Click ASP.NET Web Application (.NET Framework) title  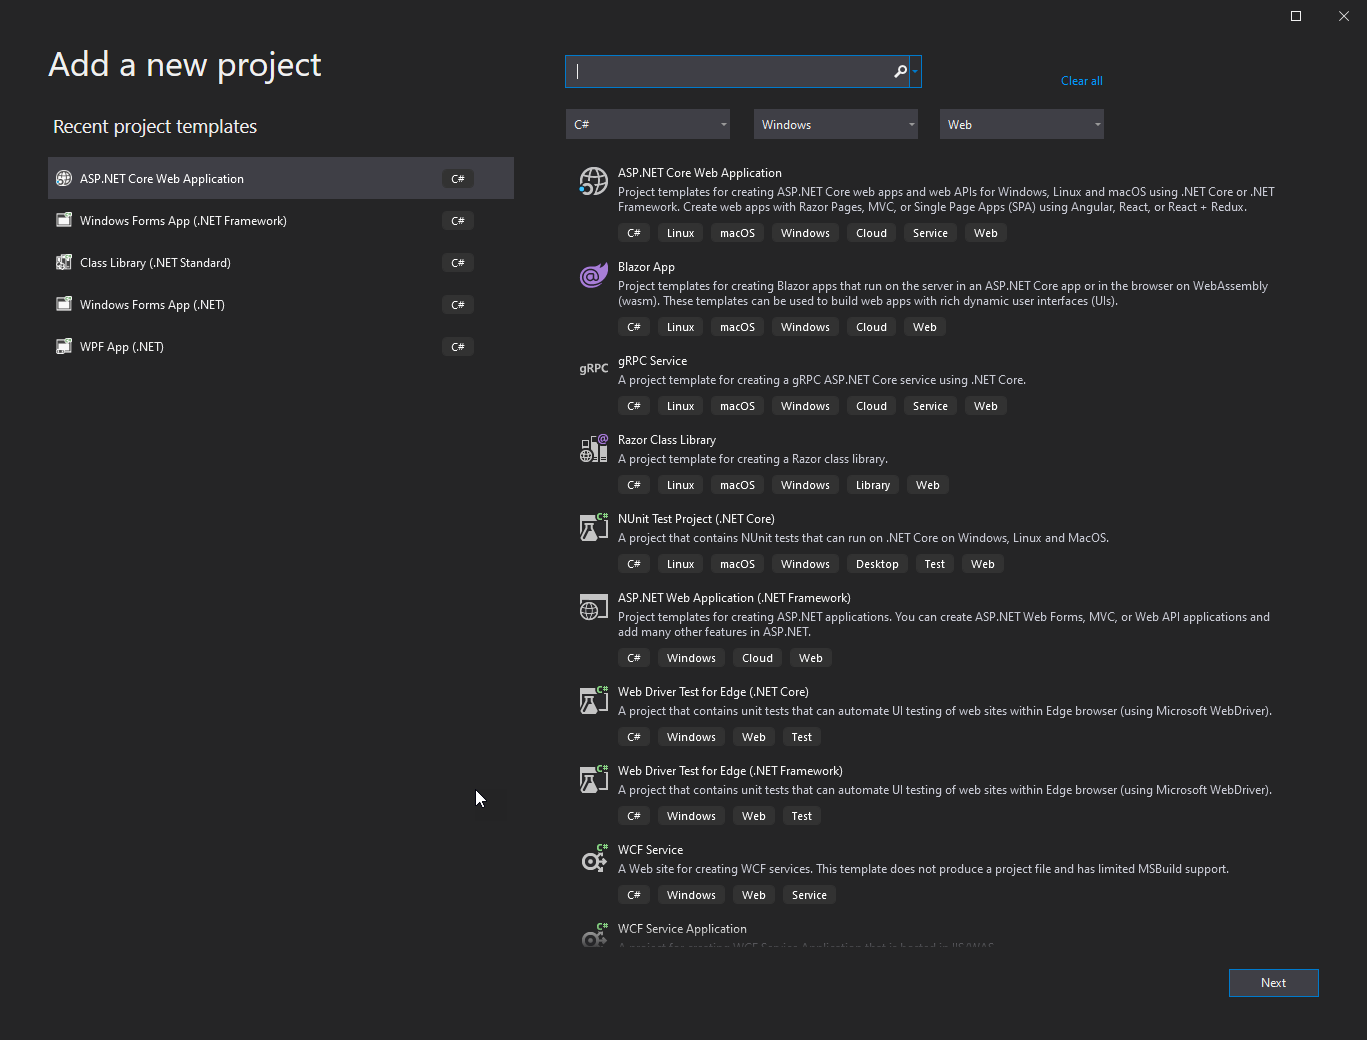tap(734, 598)
